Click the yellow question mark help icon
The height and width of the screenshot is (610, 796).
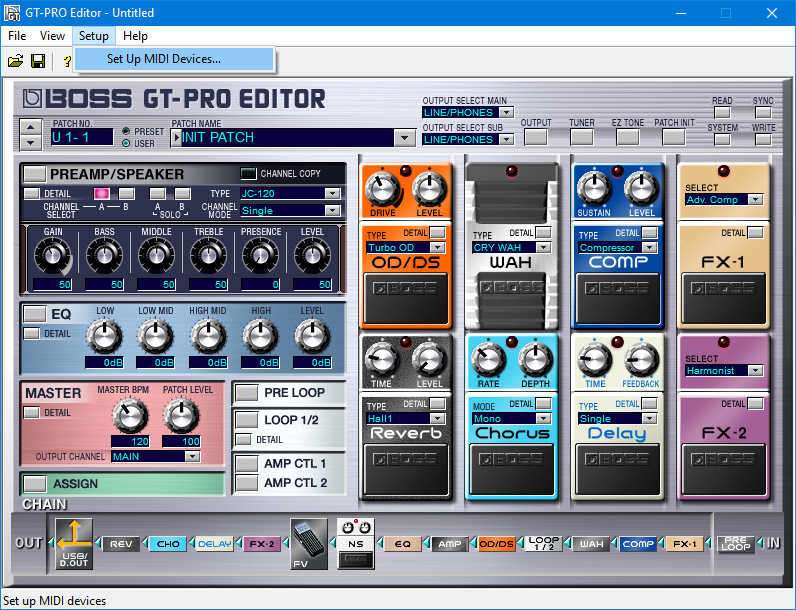click(x=67, y=61)
